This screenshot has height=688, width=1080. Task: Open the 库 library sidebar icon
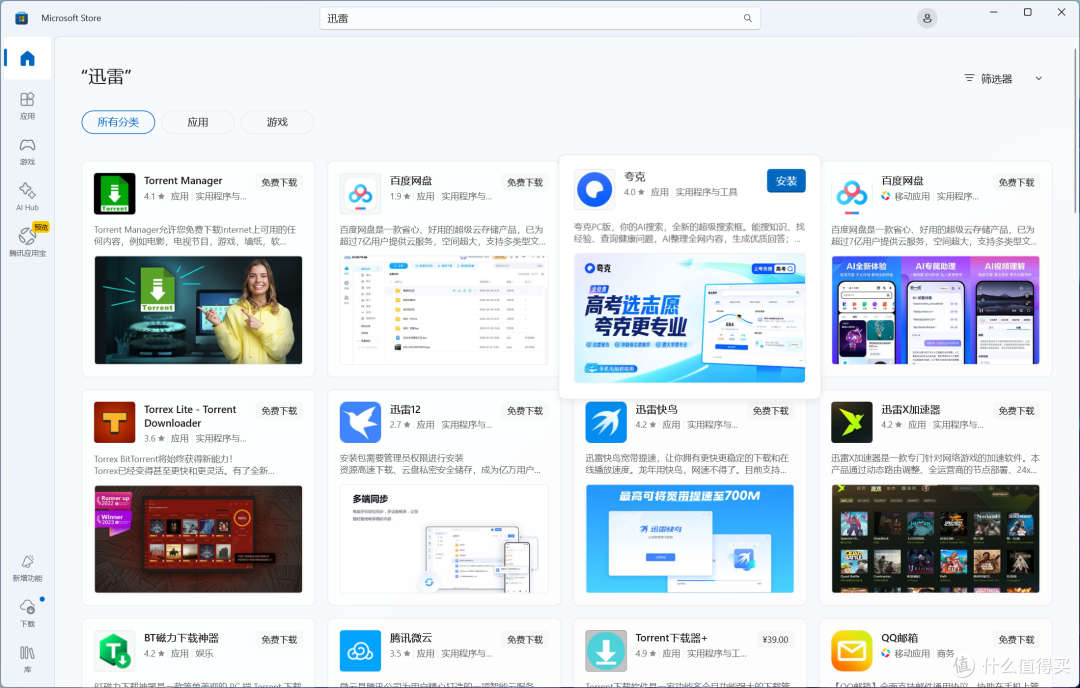click(x=27, y=659)
